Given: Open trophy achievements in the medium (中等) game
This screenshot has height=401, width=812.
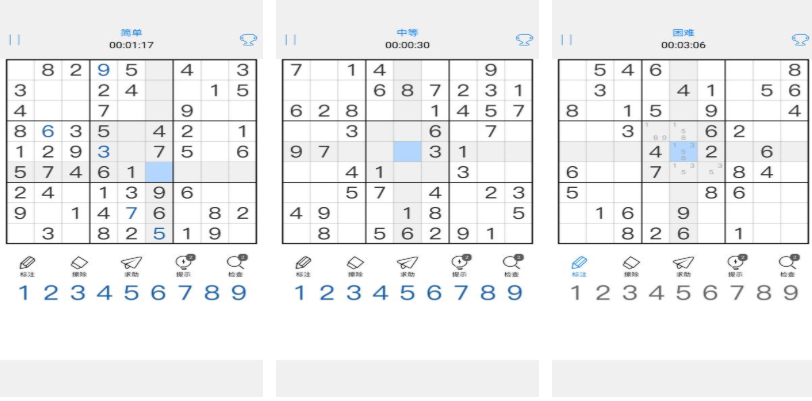Looking at the screenshot, I should 523,40.
